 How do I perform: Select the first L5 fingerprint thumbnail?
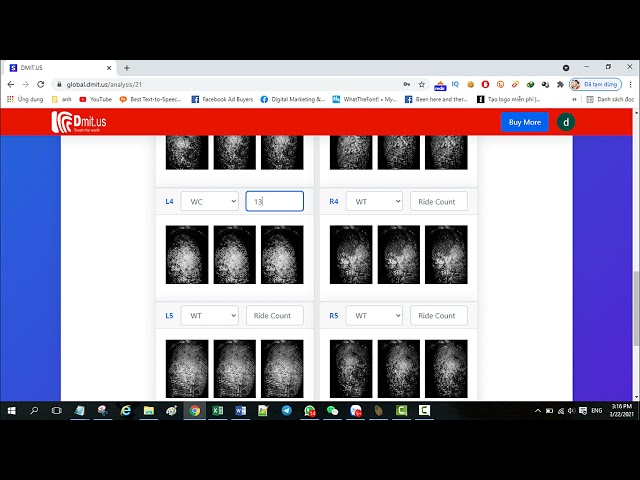pyautogui.click(x=187, y=369)
